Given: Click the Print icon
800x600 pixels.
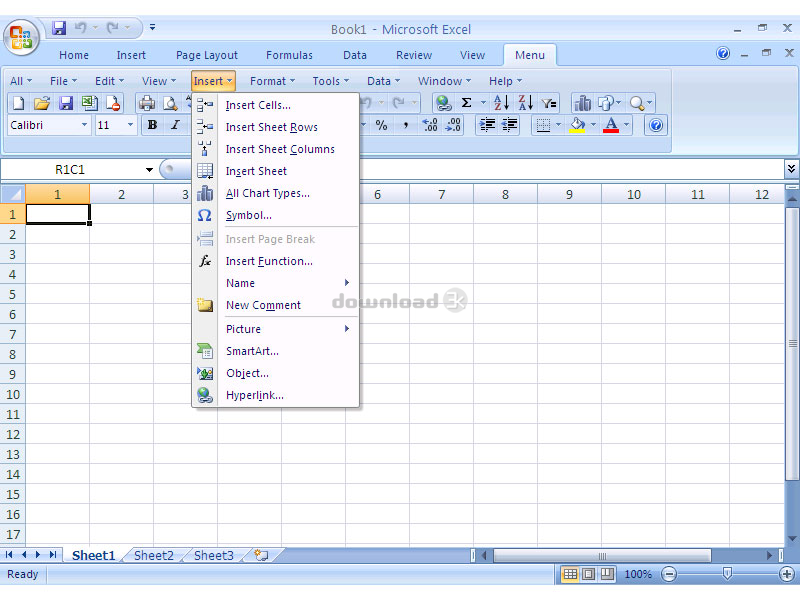Looking at the screenshot, I should [147, 104].
